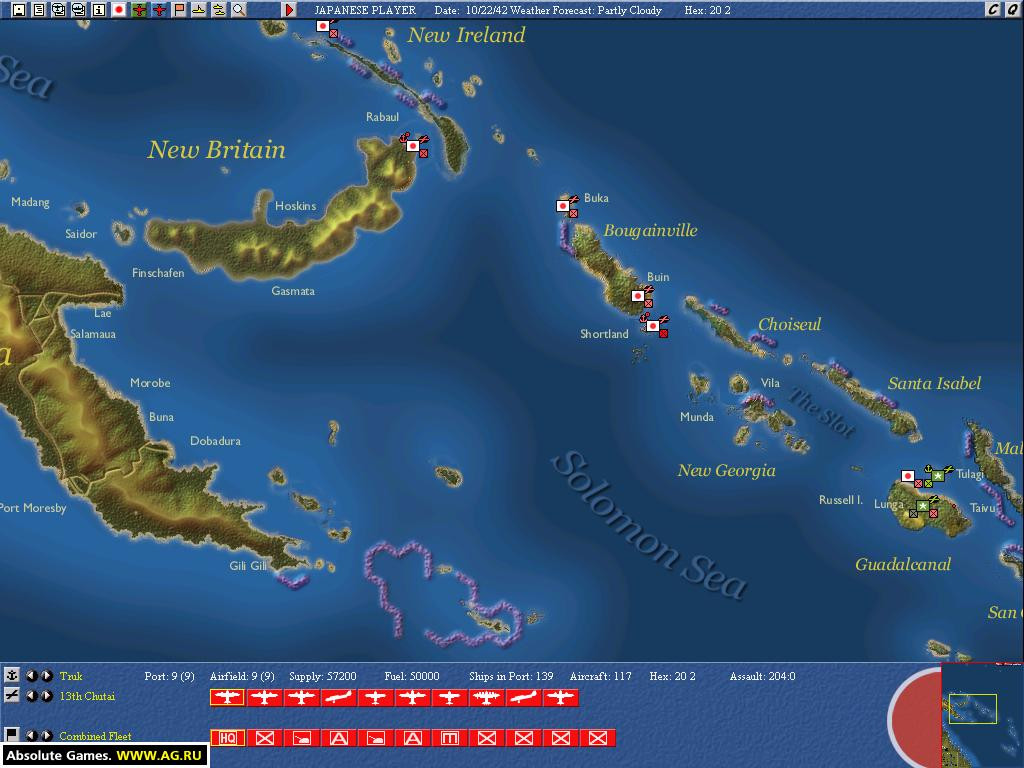Select the four-engine bomber aircraft tile
This screenshot has width=1024, height=768.
pyautogui.click(x=486, y=697)
